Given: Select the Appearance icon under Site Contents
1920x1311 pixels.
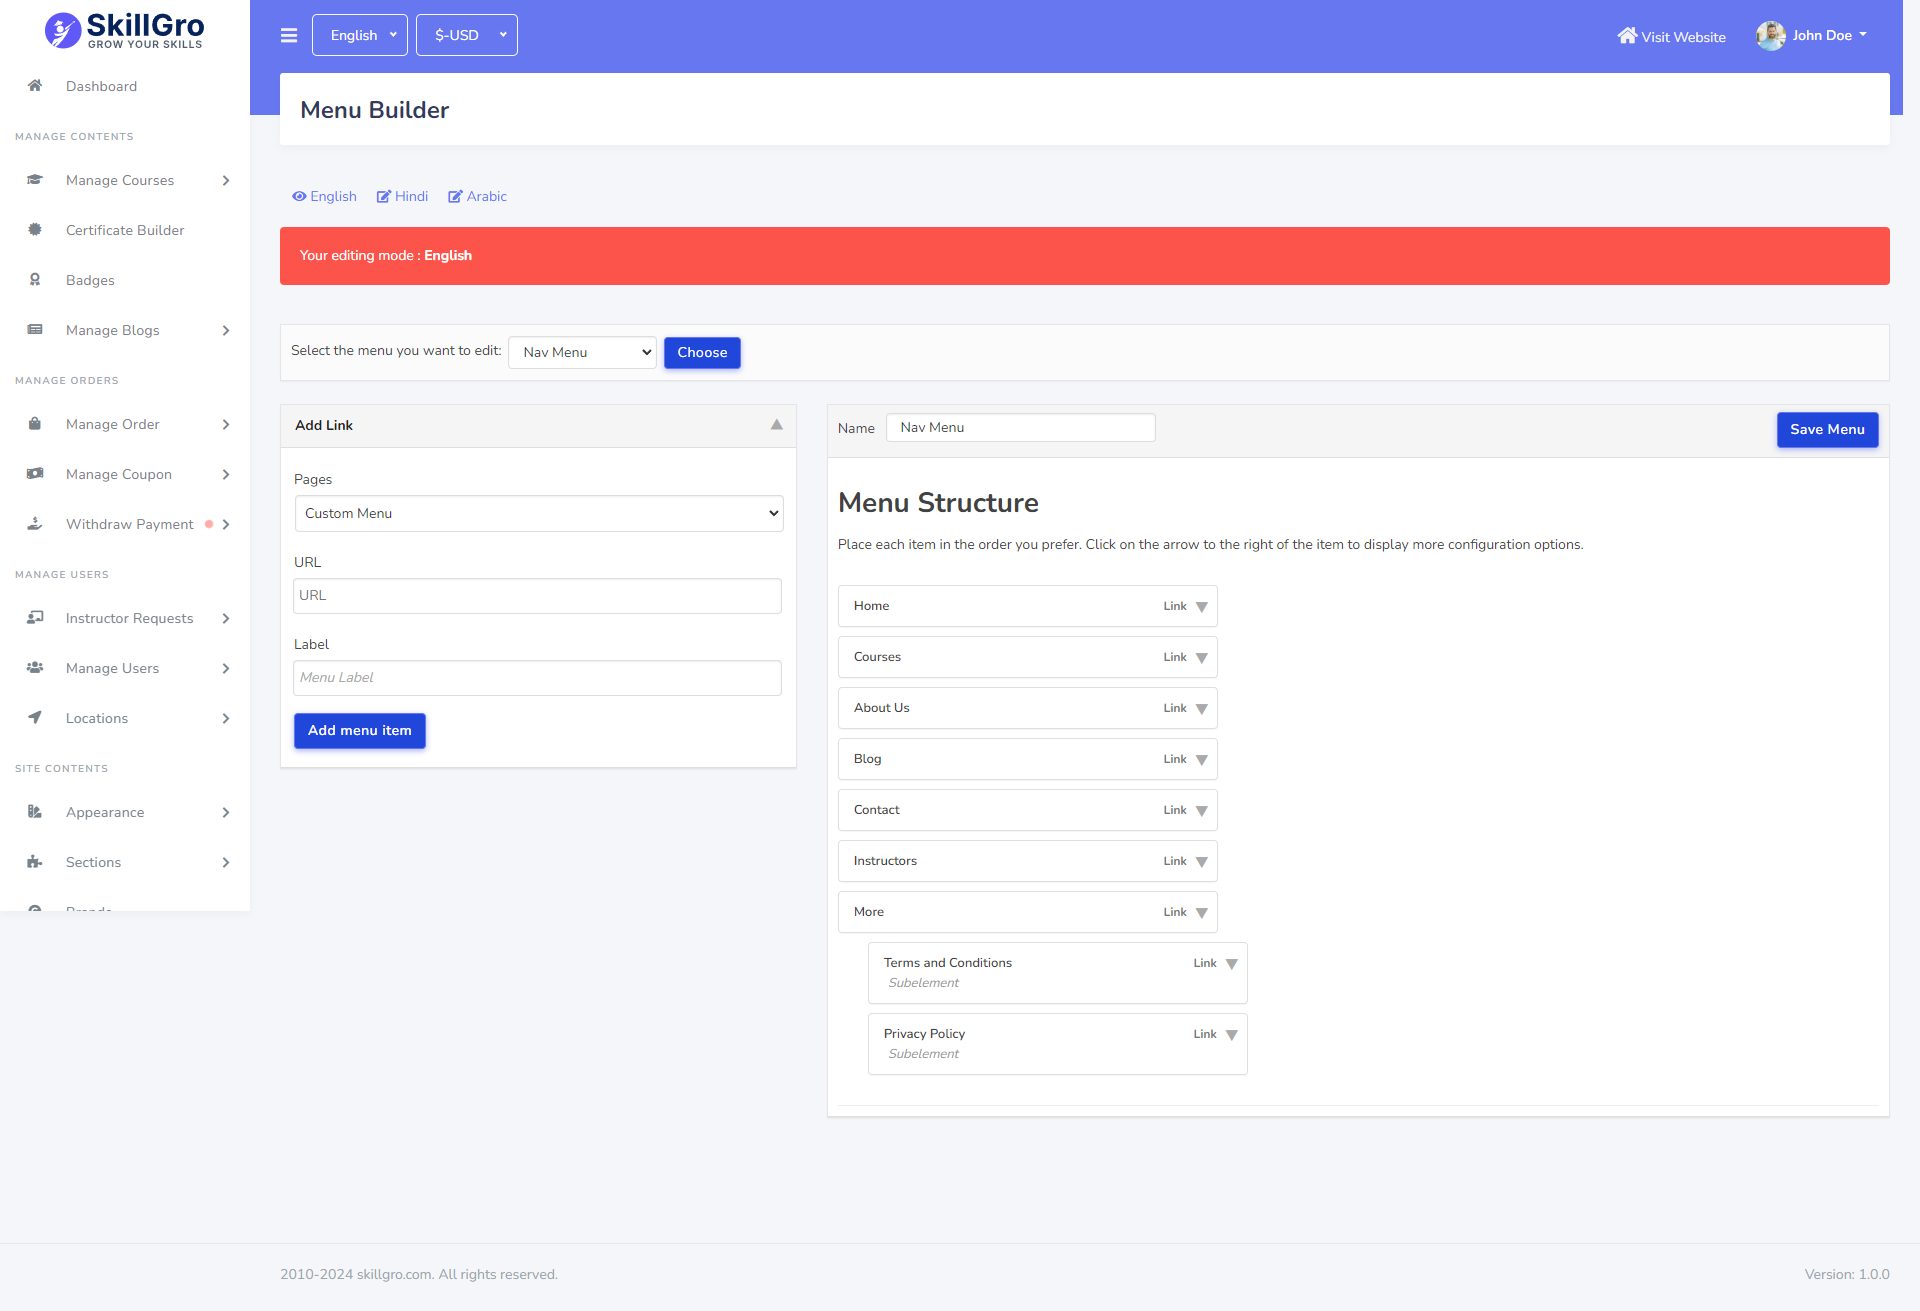Looking at the screenshot, I should [35, 812].
